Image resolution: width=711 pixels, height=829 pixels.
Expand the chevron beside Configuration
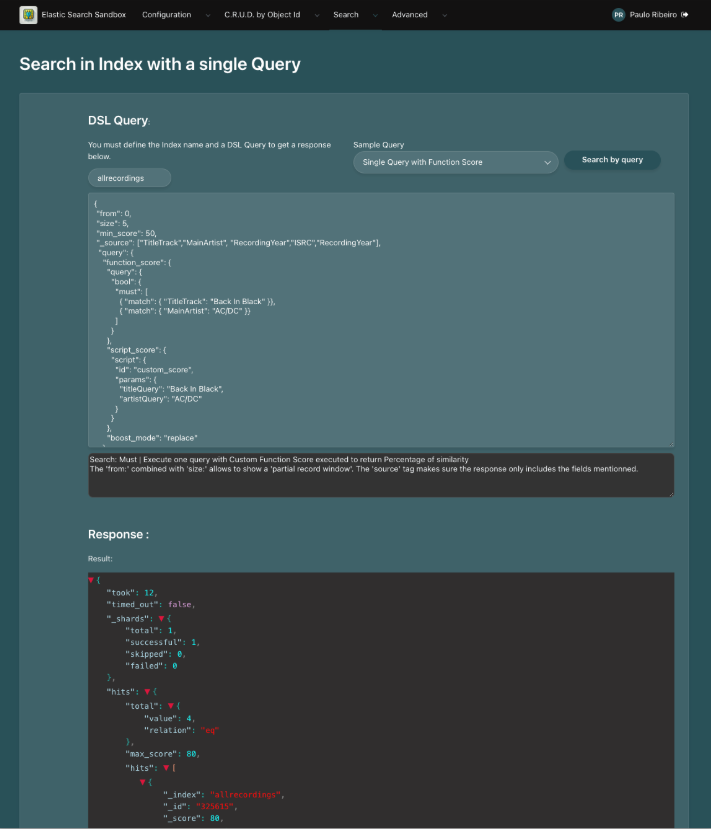[x=208, y=15]
